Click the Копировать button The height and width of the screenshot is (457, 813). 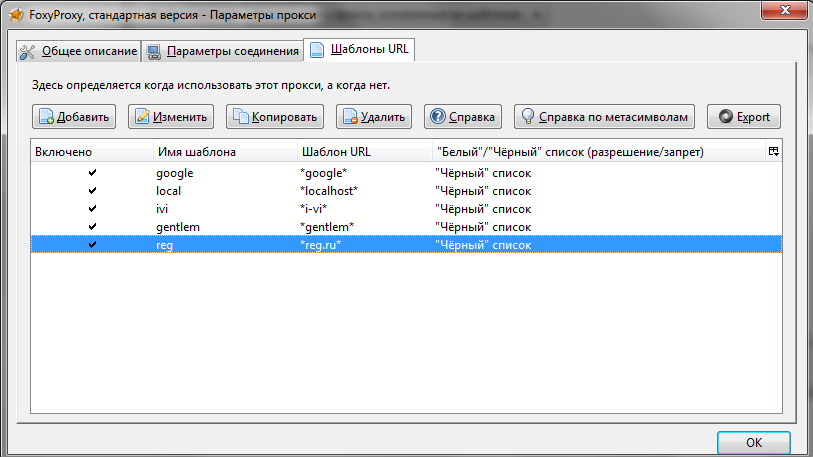(x=275, y=117)
